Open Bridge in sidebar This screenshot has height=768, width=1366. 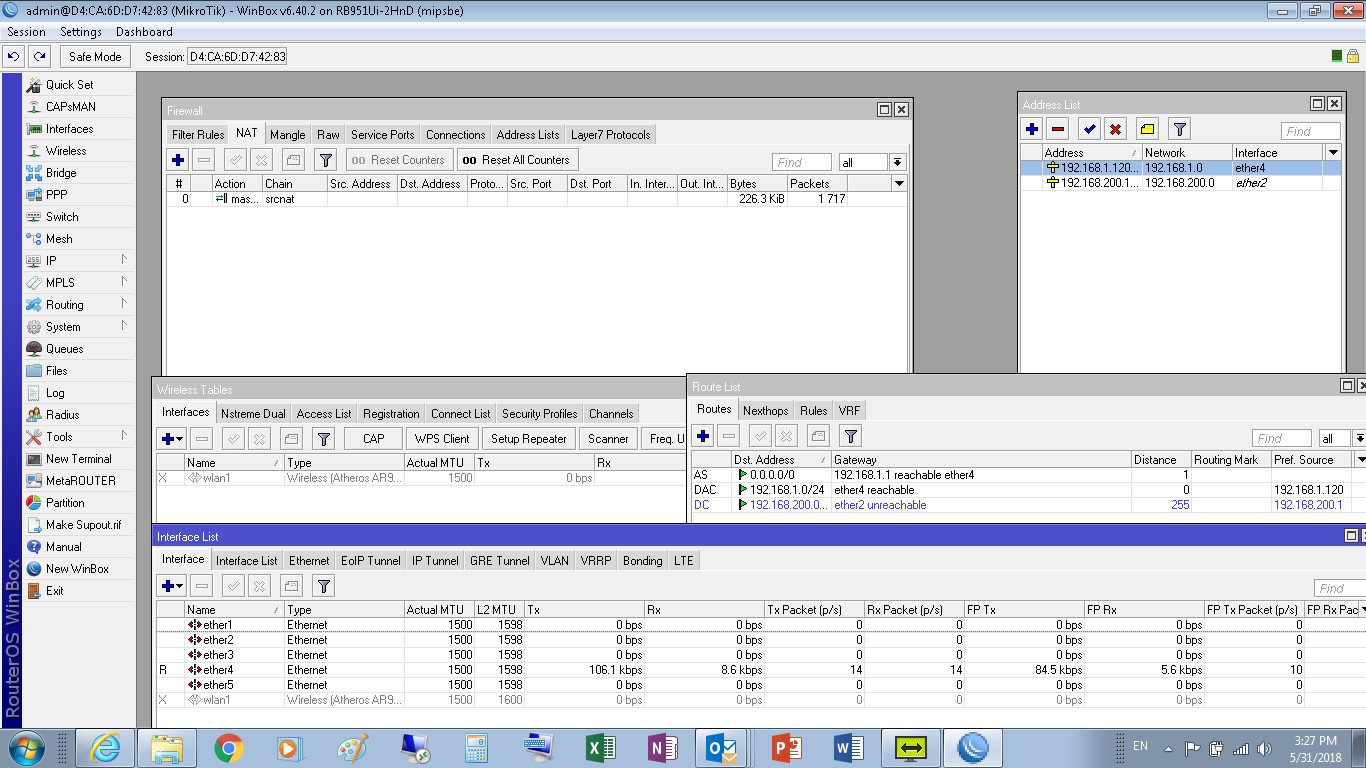tap(61, 173)
